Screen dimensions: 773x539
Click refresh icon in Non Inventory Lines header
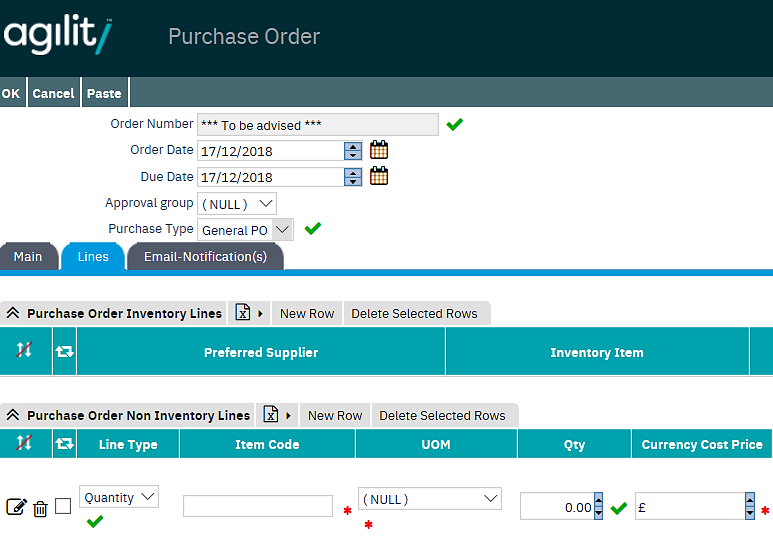[64, 444]
